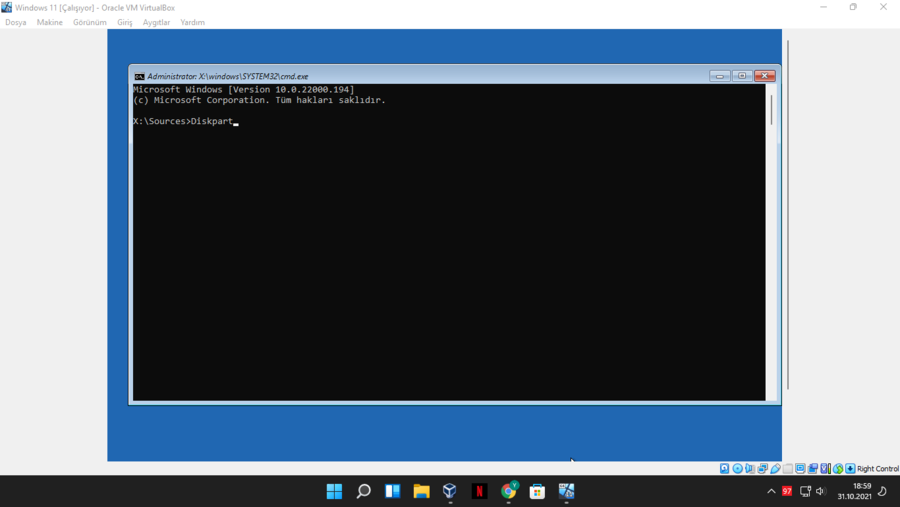Click the Right Control host key label

point(878,469)
